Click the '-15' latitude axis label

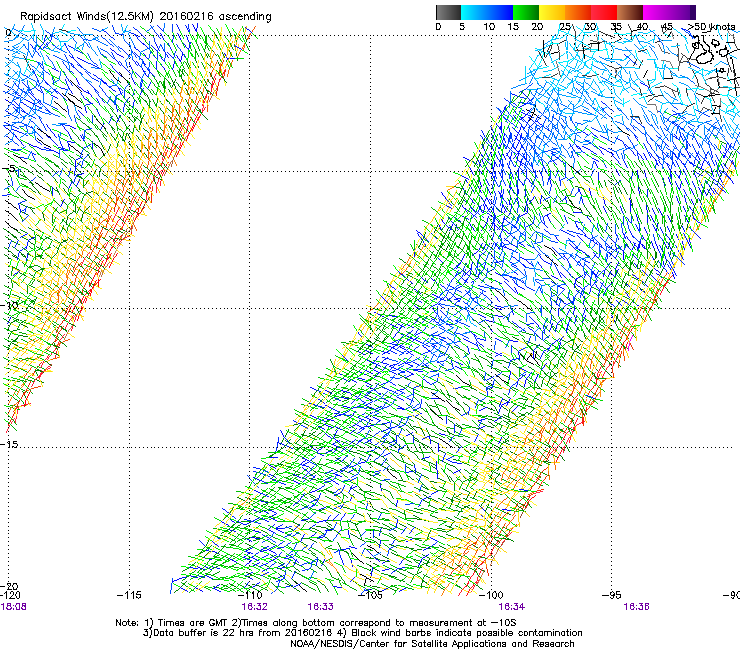(x=9, y=444)
